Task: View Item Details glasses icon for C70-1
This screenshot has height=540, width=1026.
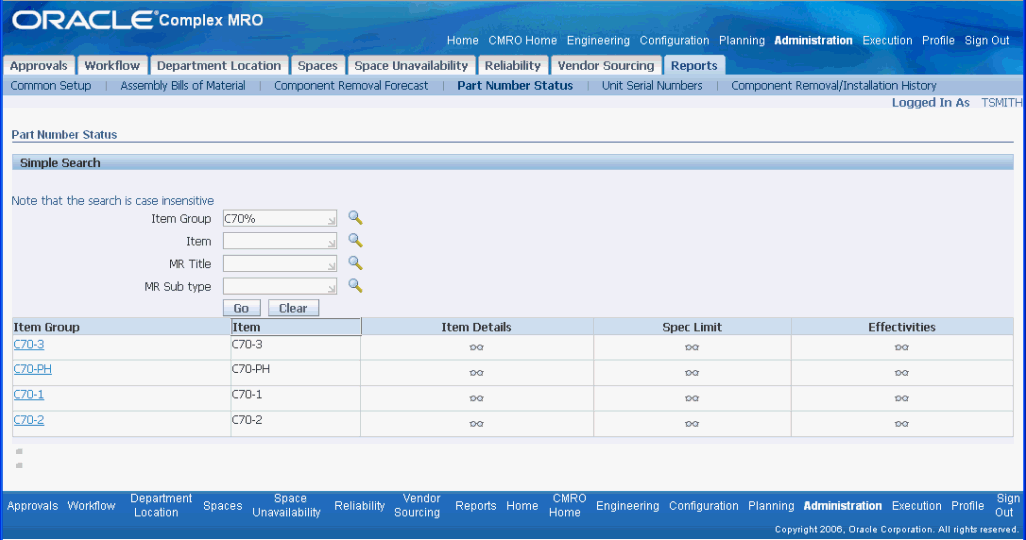Action: pyautogui.click(x=476, y=399)
